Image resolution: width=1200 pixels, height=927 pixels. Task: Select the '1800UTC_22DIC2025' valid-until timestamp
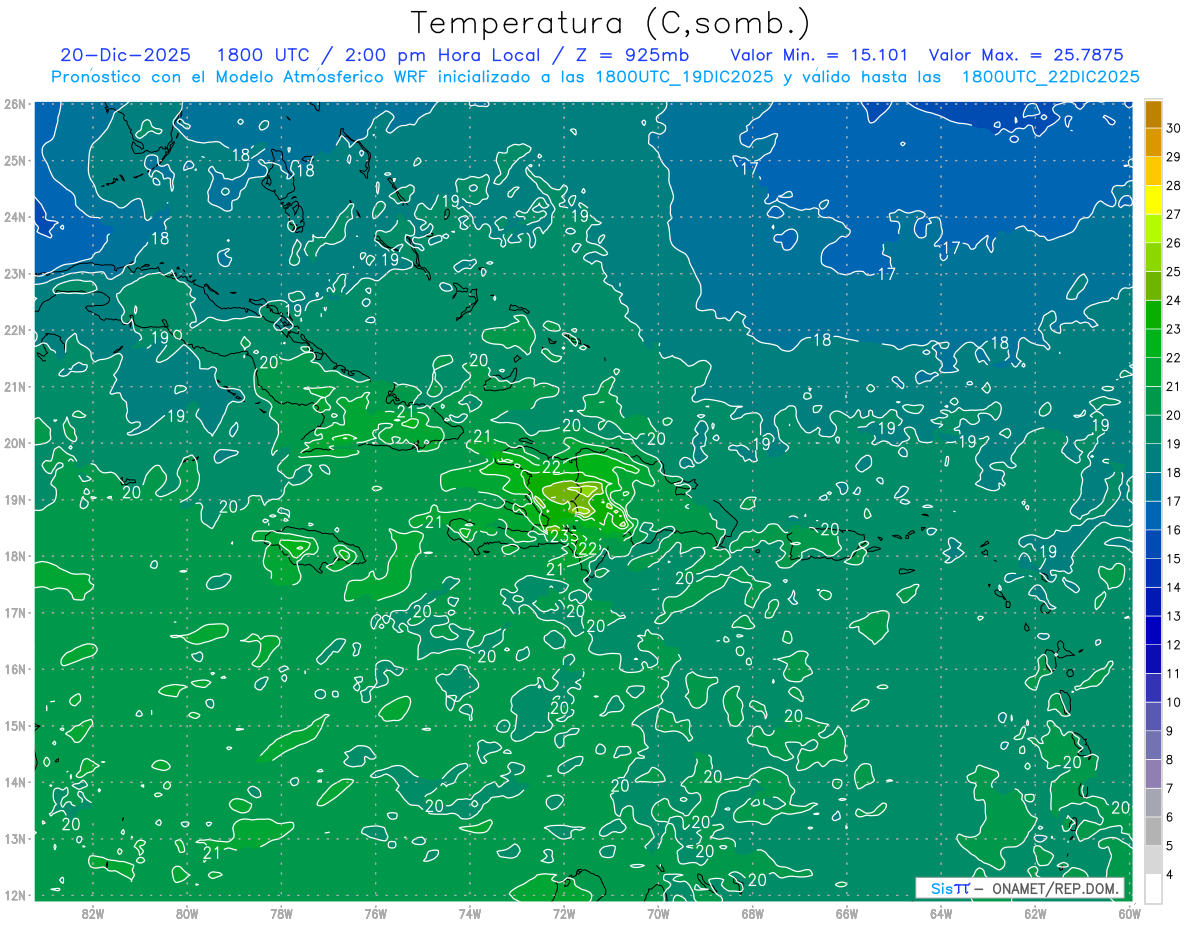point(1050,77)
